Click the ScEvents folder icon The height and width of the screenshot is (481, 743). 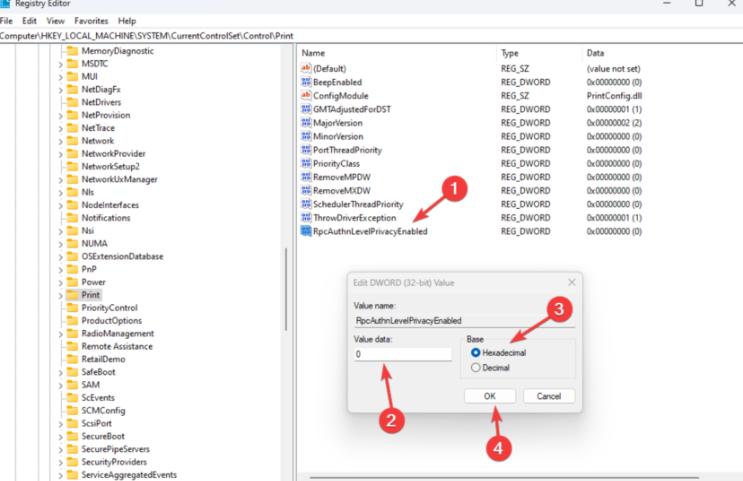[72, 398]
